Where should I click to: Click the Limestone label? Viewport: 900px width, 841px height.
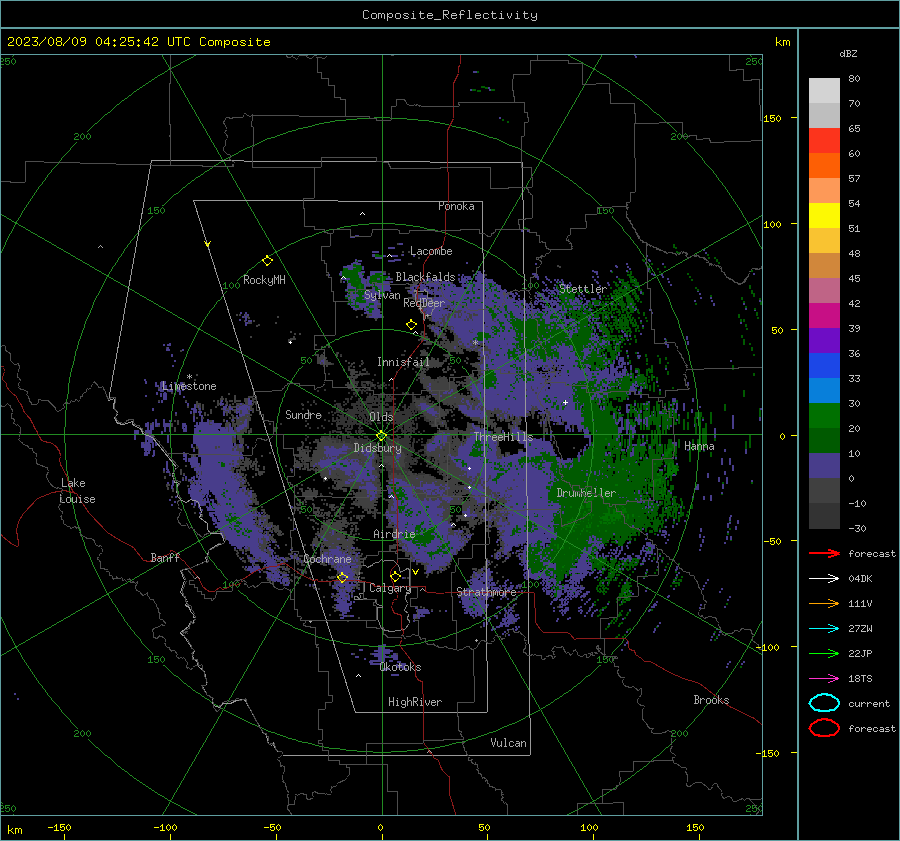[189, 386]
